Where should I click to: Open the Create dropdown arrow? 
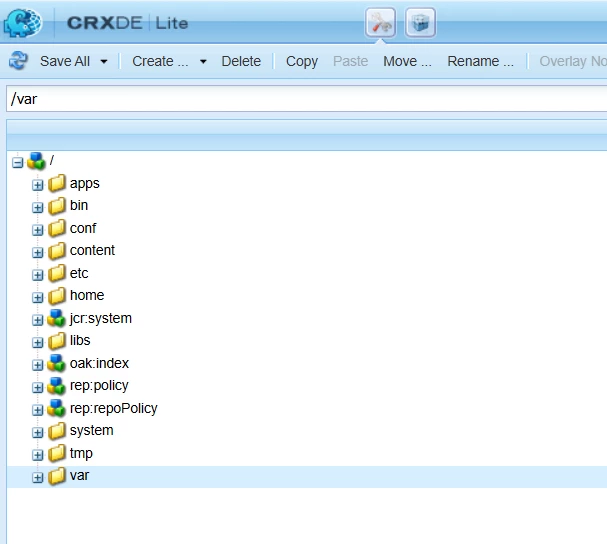pyautogui.click(x=203, y=61)
